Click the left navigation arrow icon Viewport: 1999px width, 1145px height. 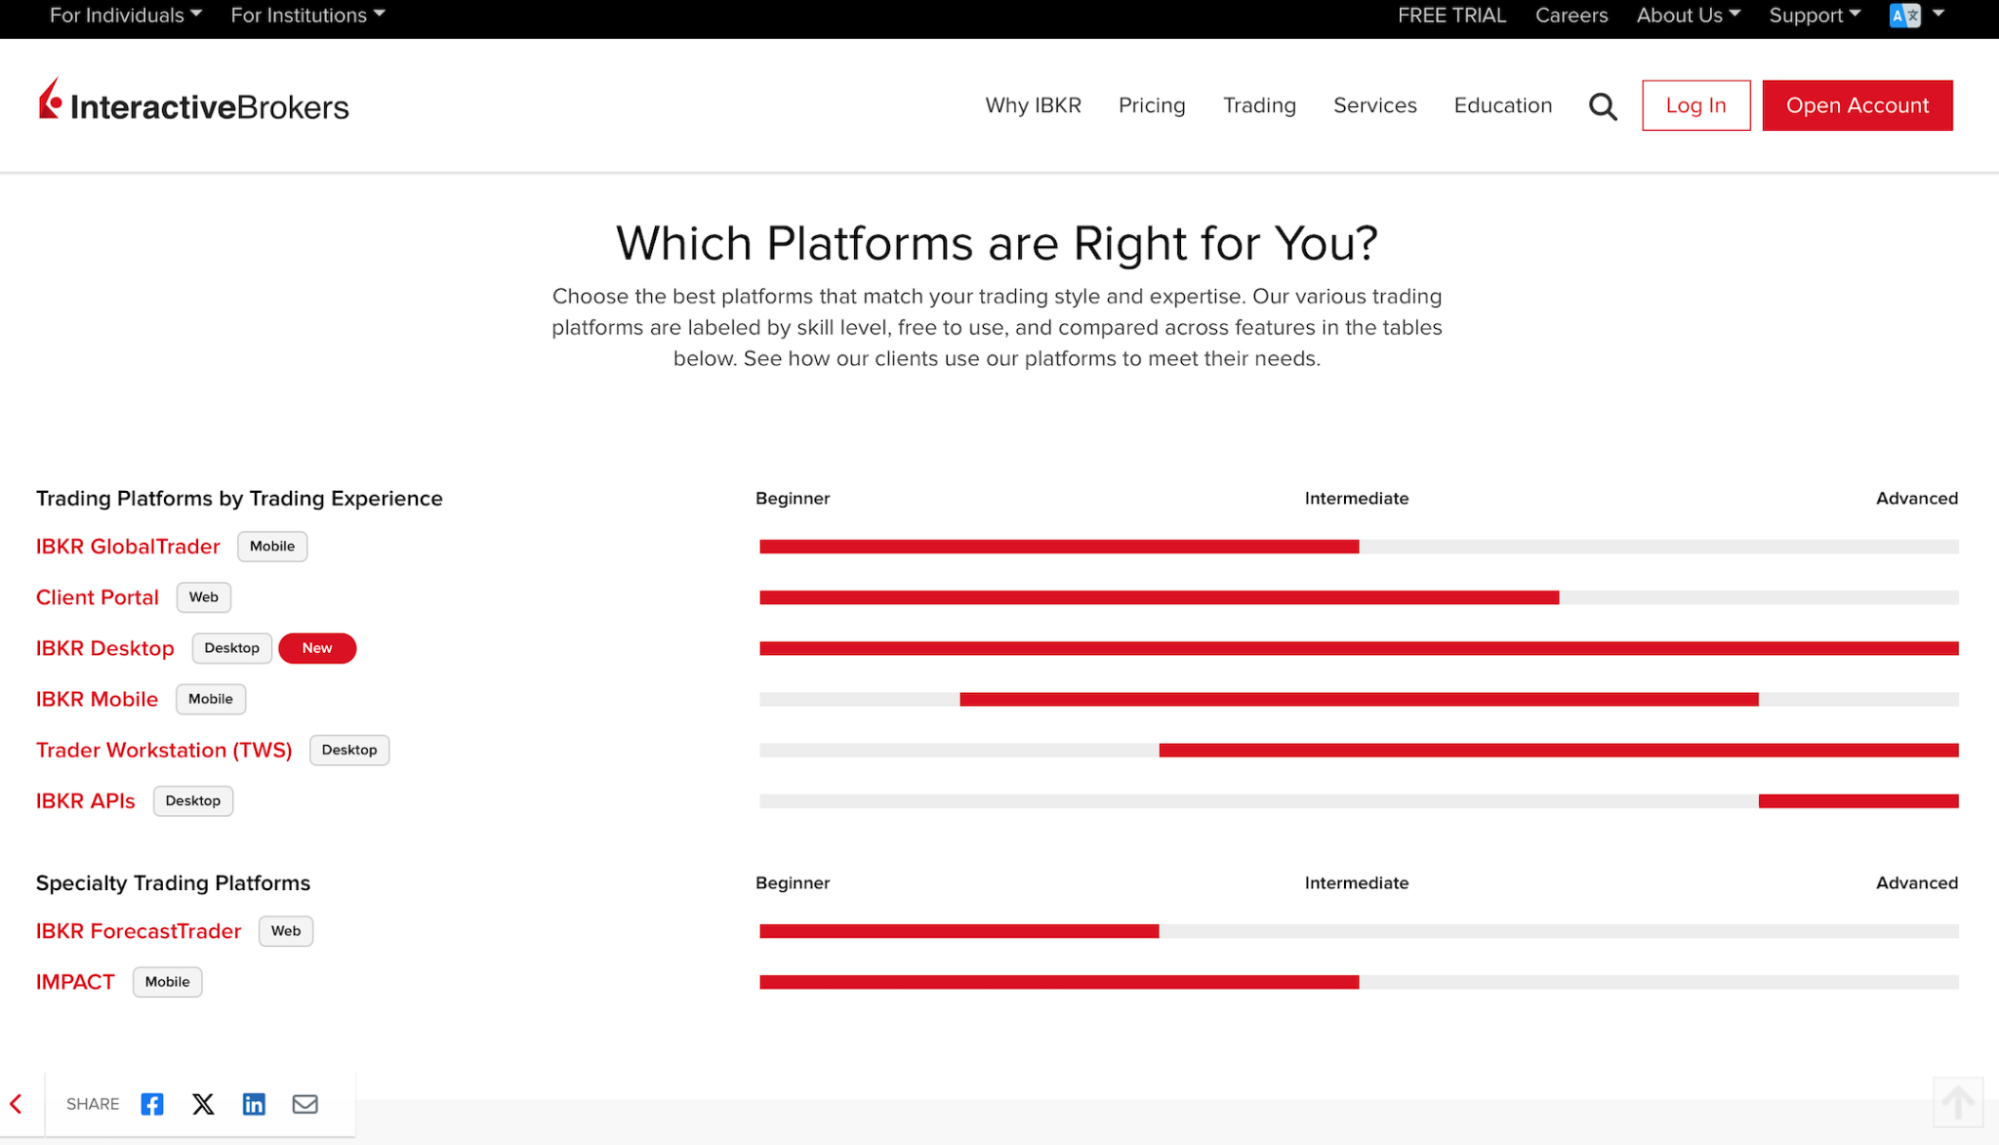[16, 1102]
